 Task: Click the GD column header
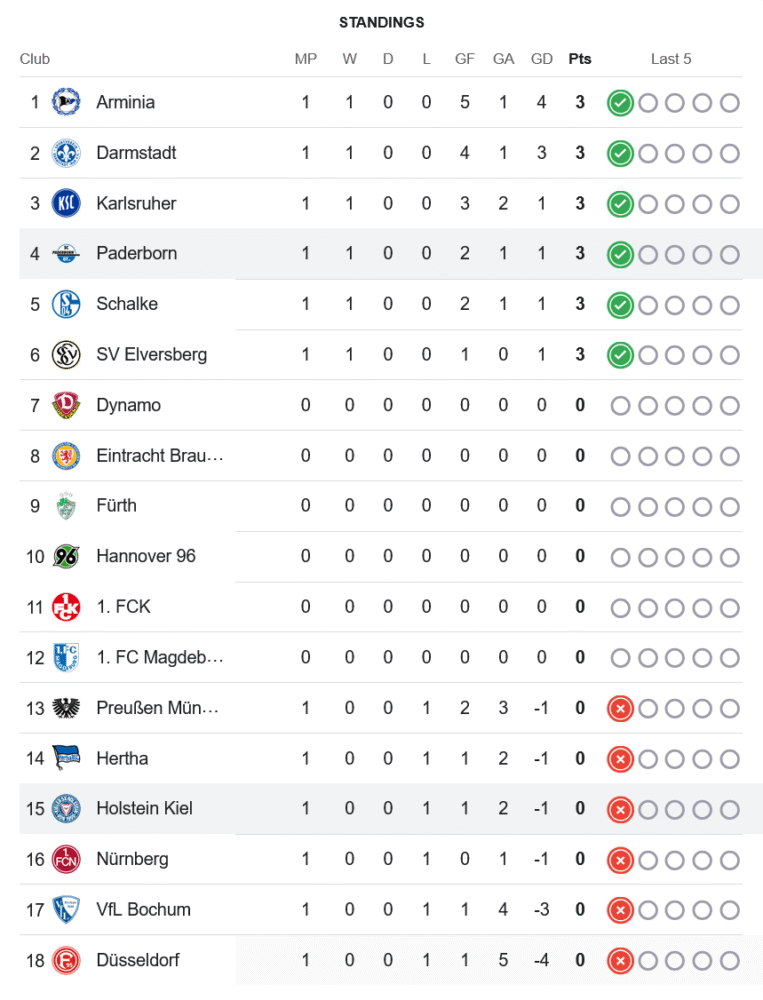(x=542, y=59)
